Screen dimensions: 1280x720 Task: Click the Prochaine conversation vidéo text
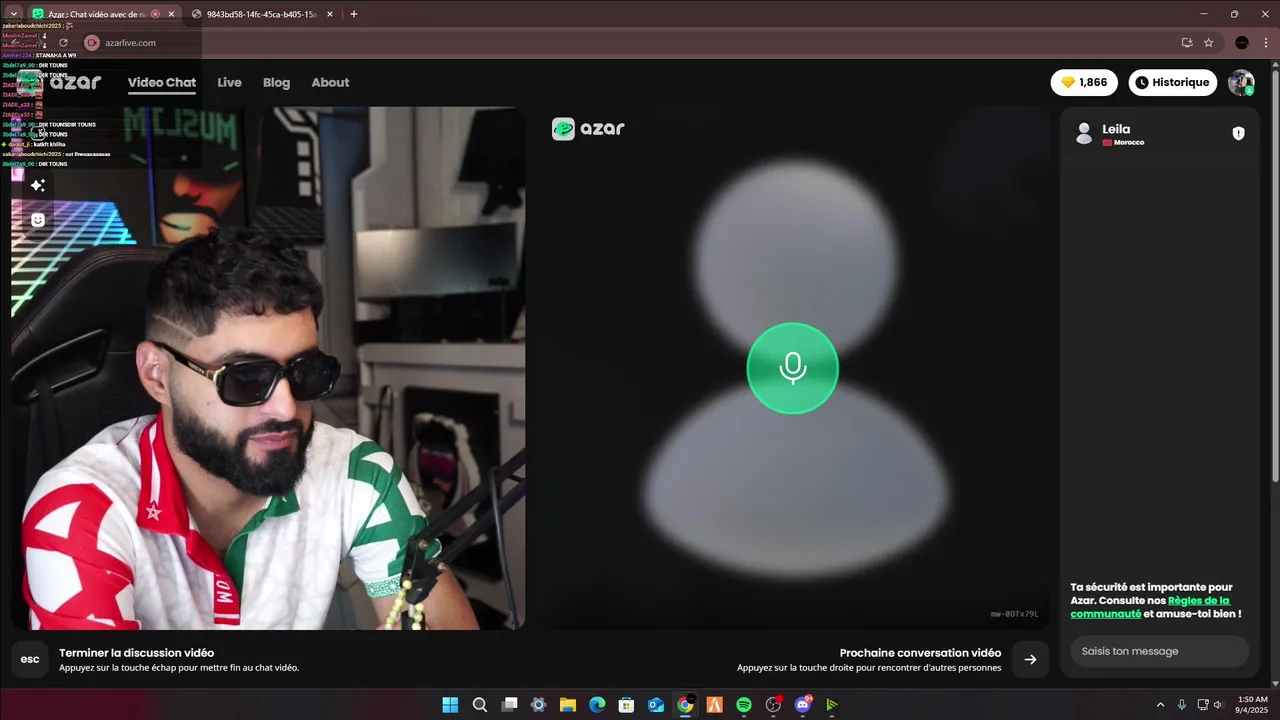(x=920, y=653)
